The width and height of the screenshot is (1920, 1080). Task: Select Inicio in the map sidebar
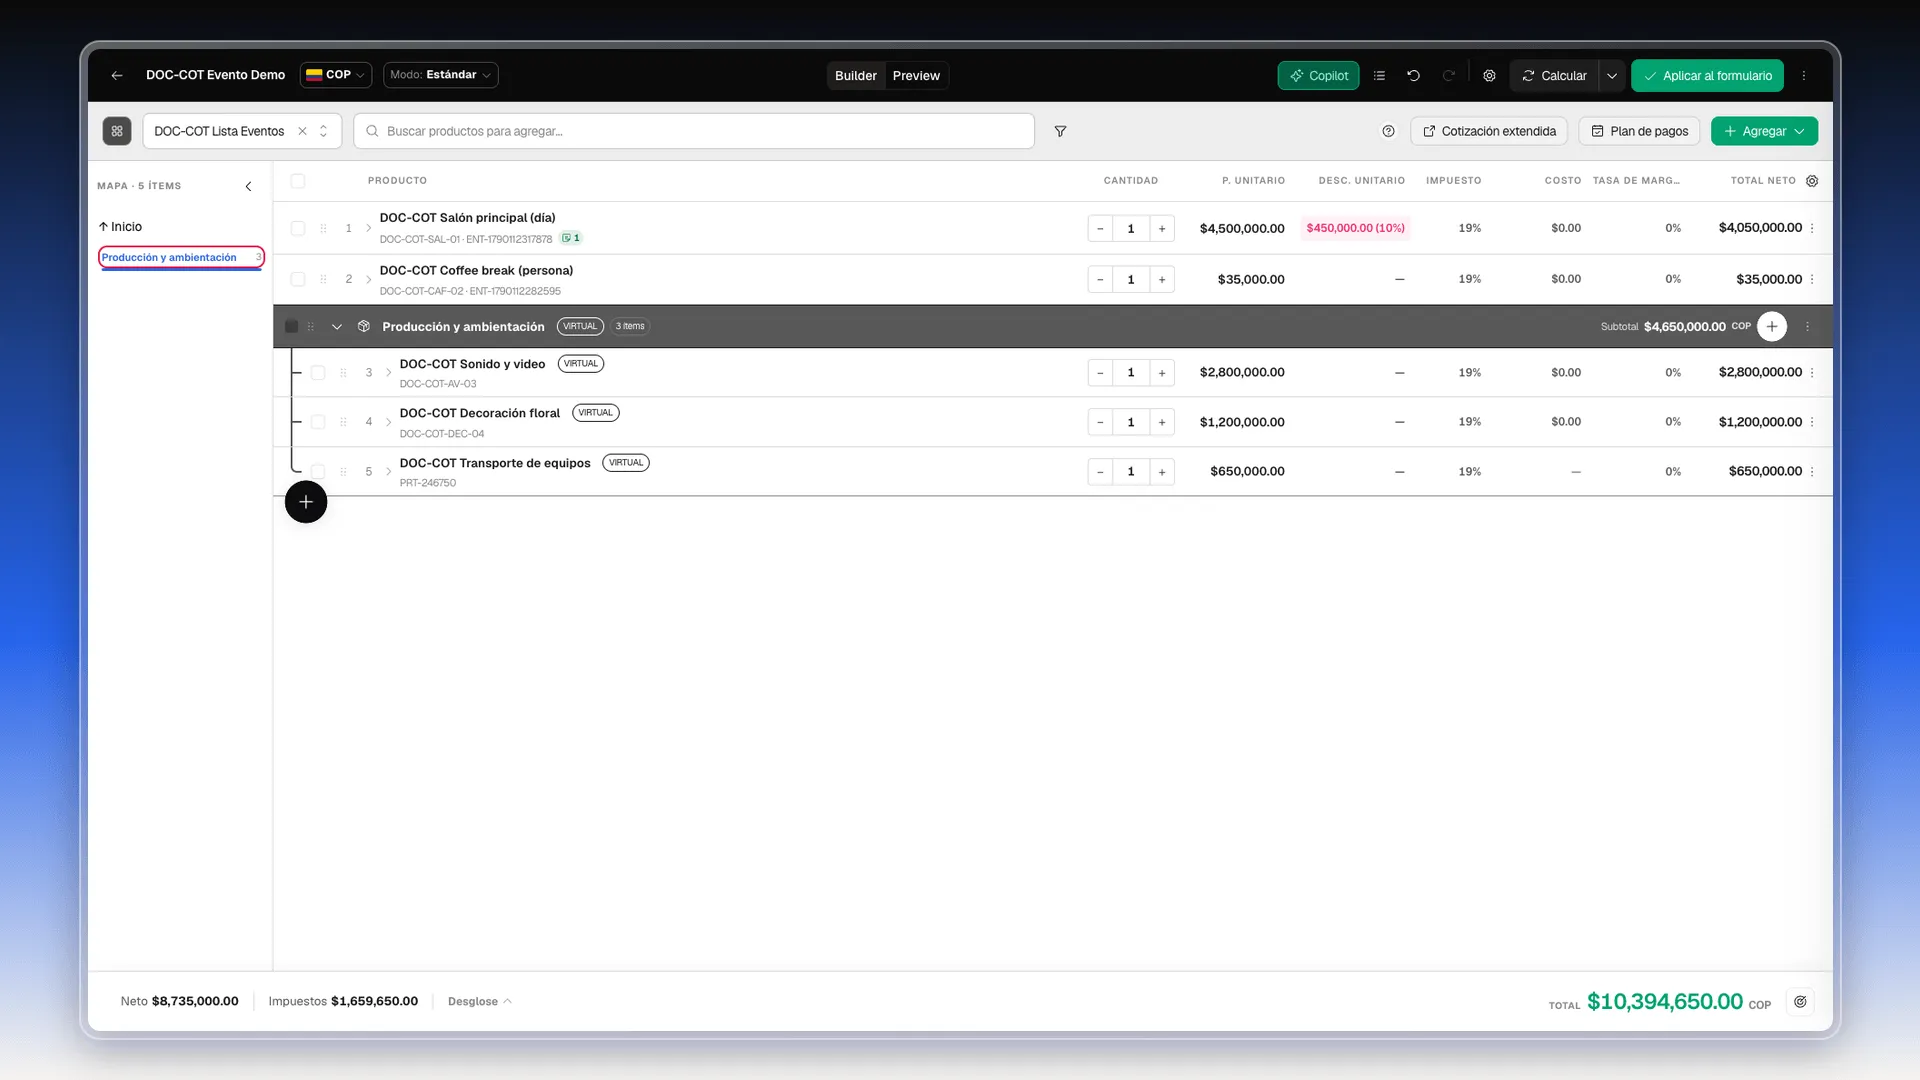pos(120,227)
